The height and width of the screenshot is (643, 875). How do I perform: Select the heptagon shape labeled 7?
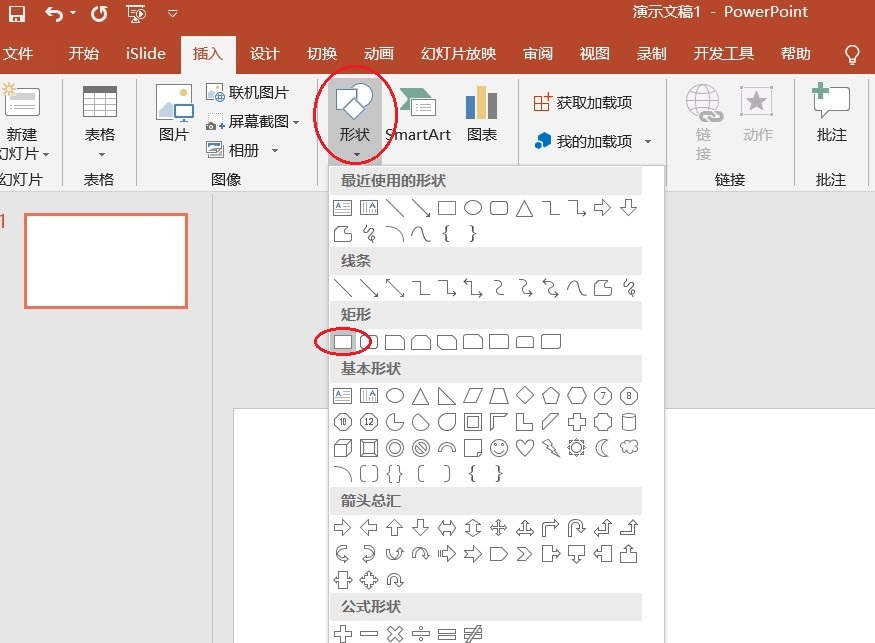click(x=603, y=396)
